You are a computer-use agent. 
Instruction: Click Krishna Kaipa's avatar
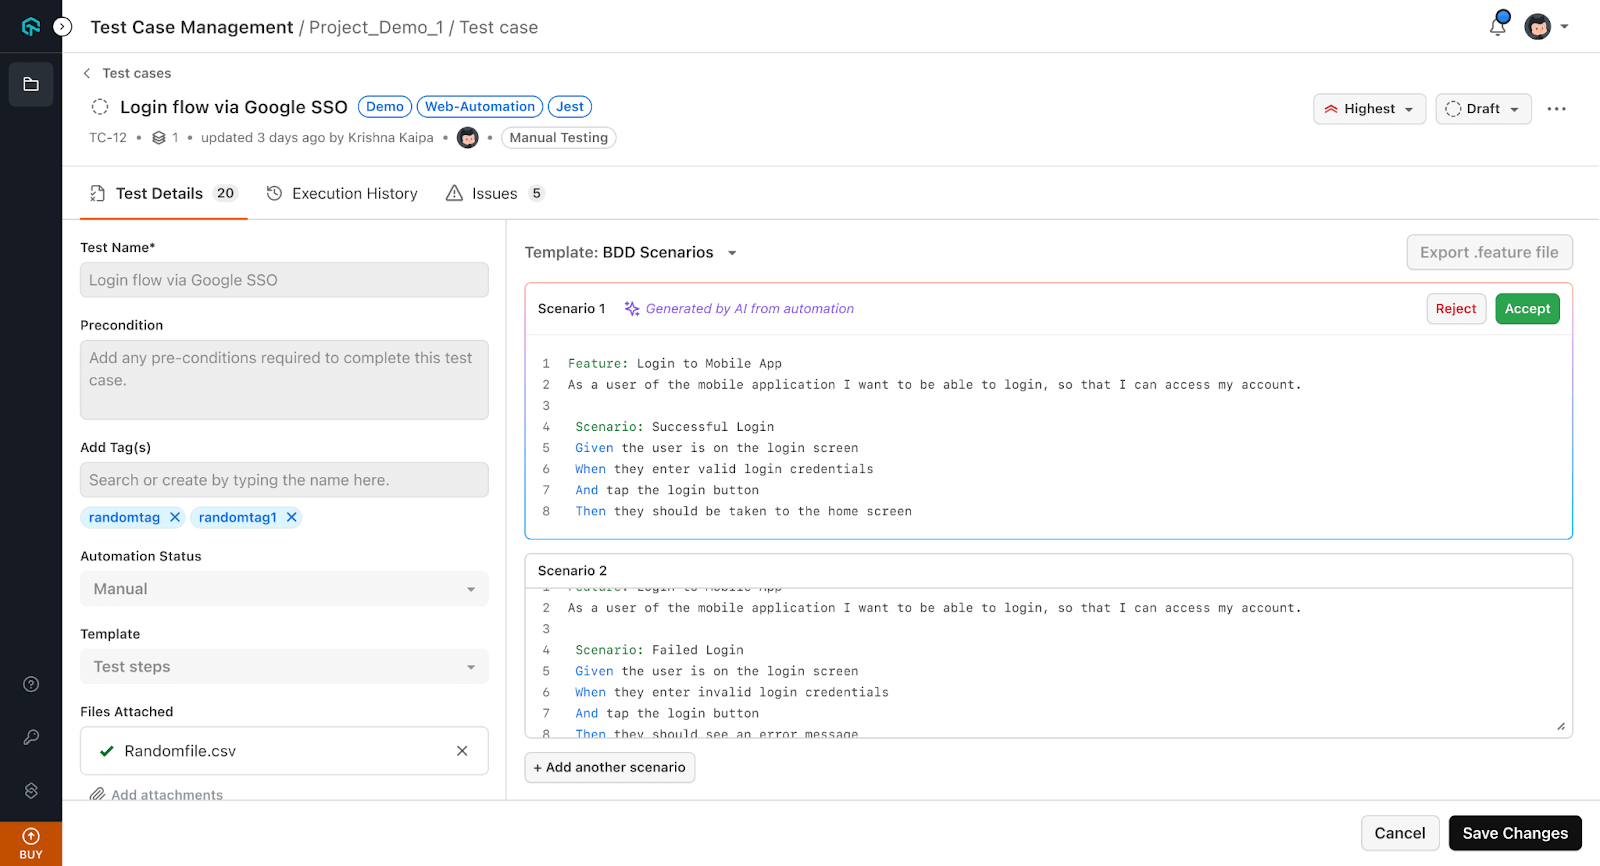[467, 138]
